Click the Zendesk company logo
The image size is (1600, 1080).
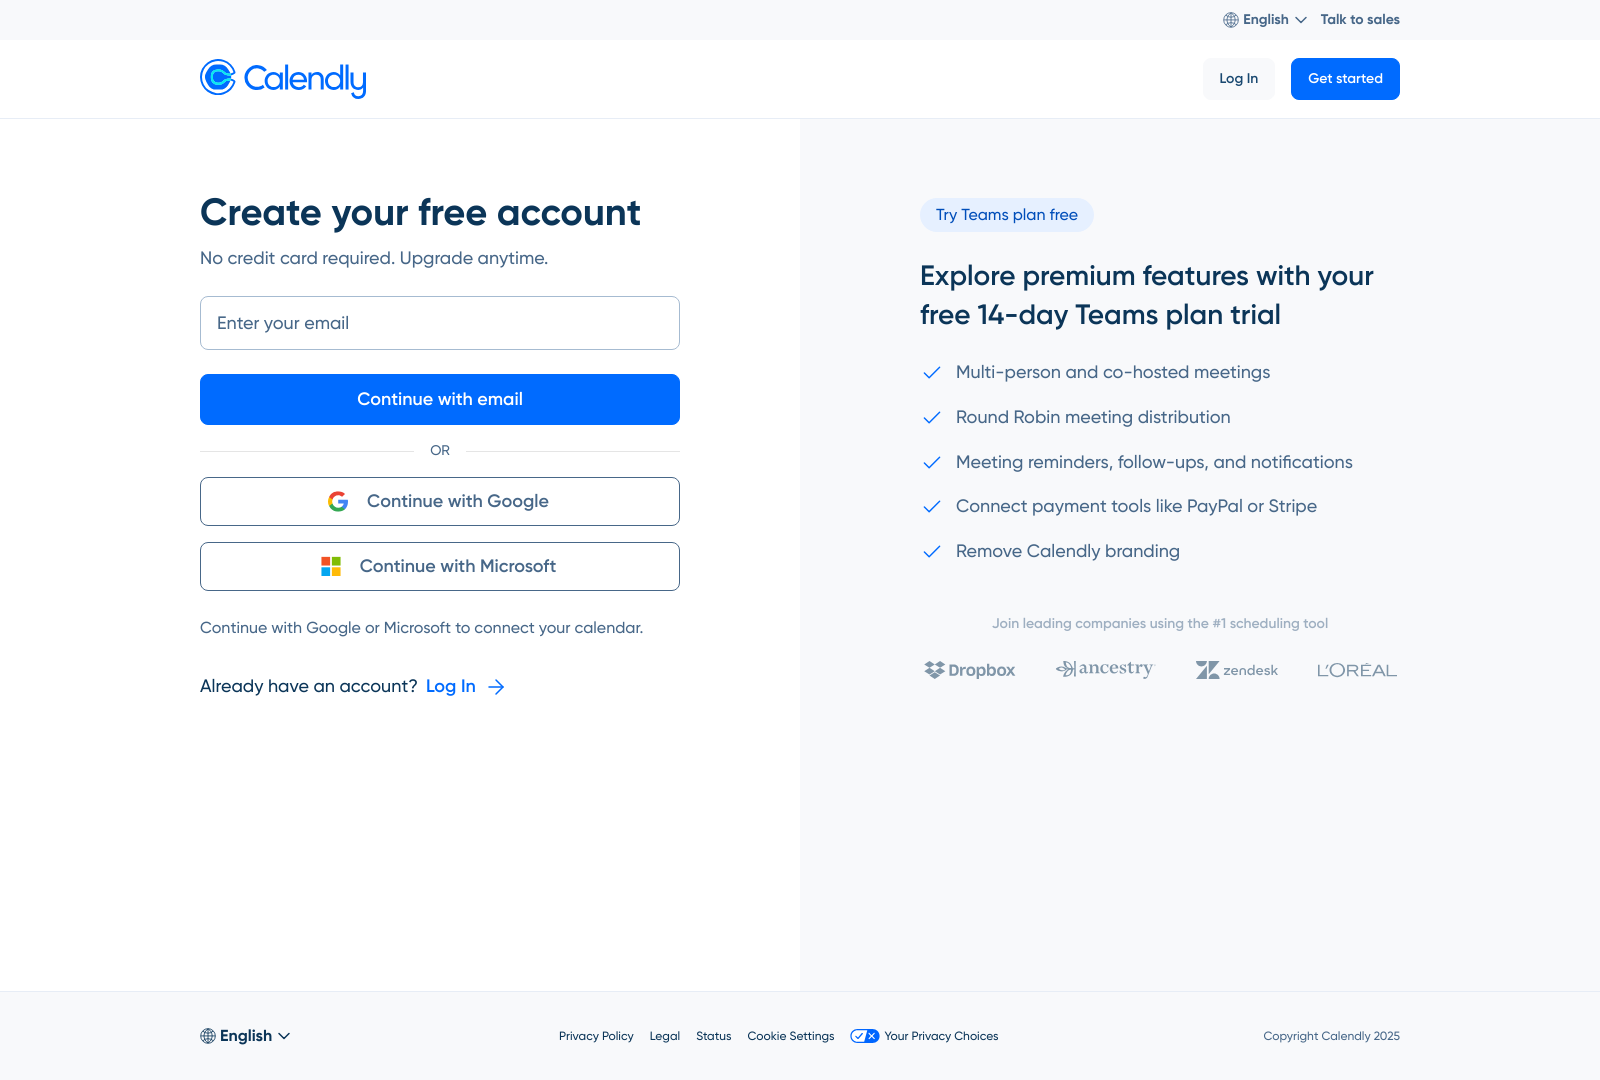pyautogui.click(x=1237, y=670)
